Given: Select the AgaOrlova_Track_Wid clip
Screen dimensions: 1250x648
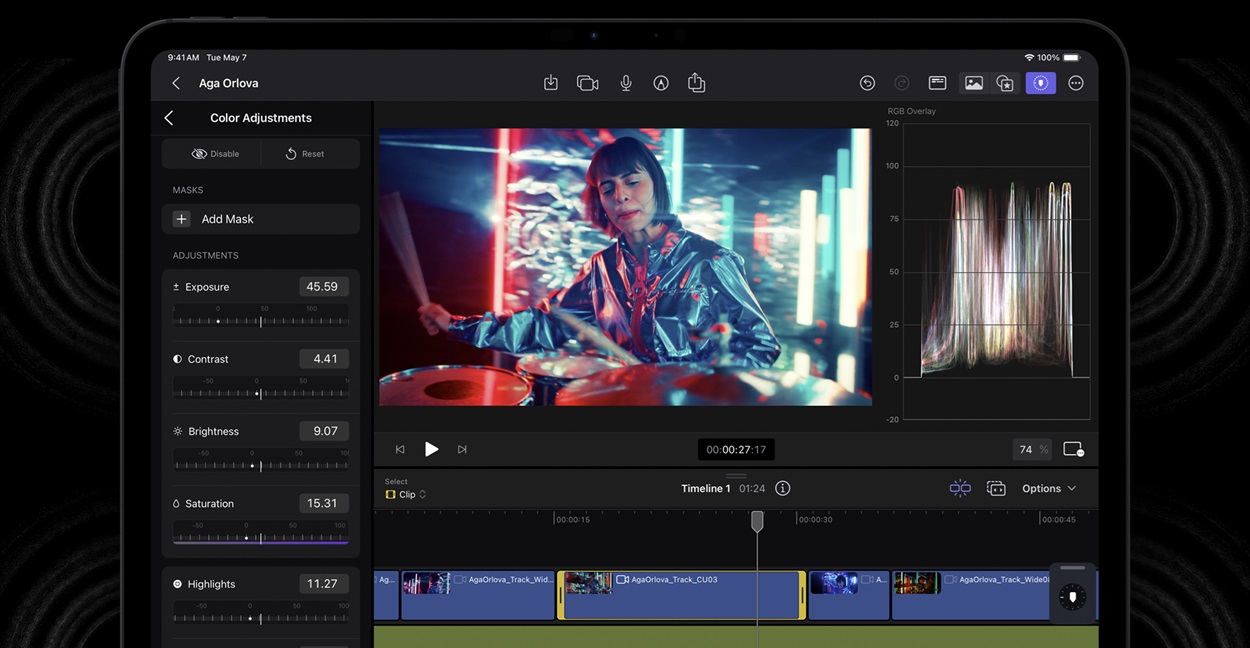Looking at the screenshot, I should coord(478,595).
